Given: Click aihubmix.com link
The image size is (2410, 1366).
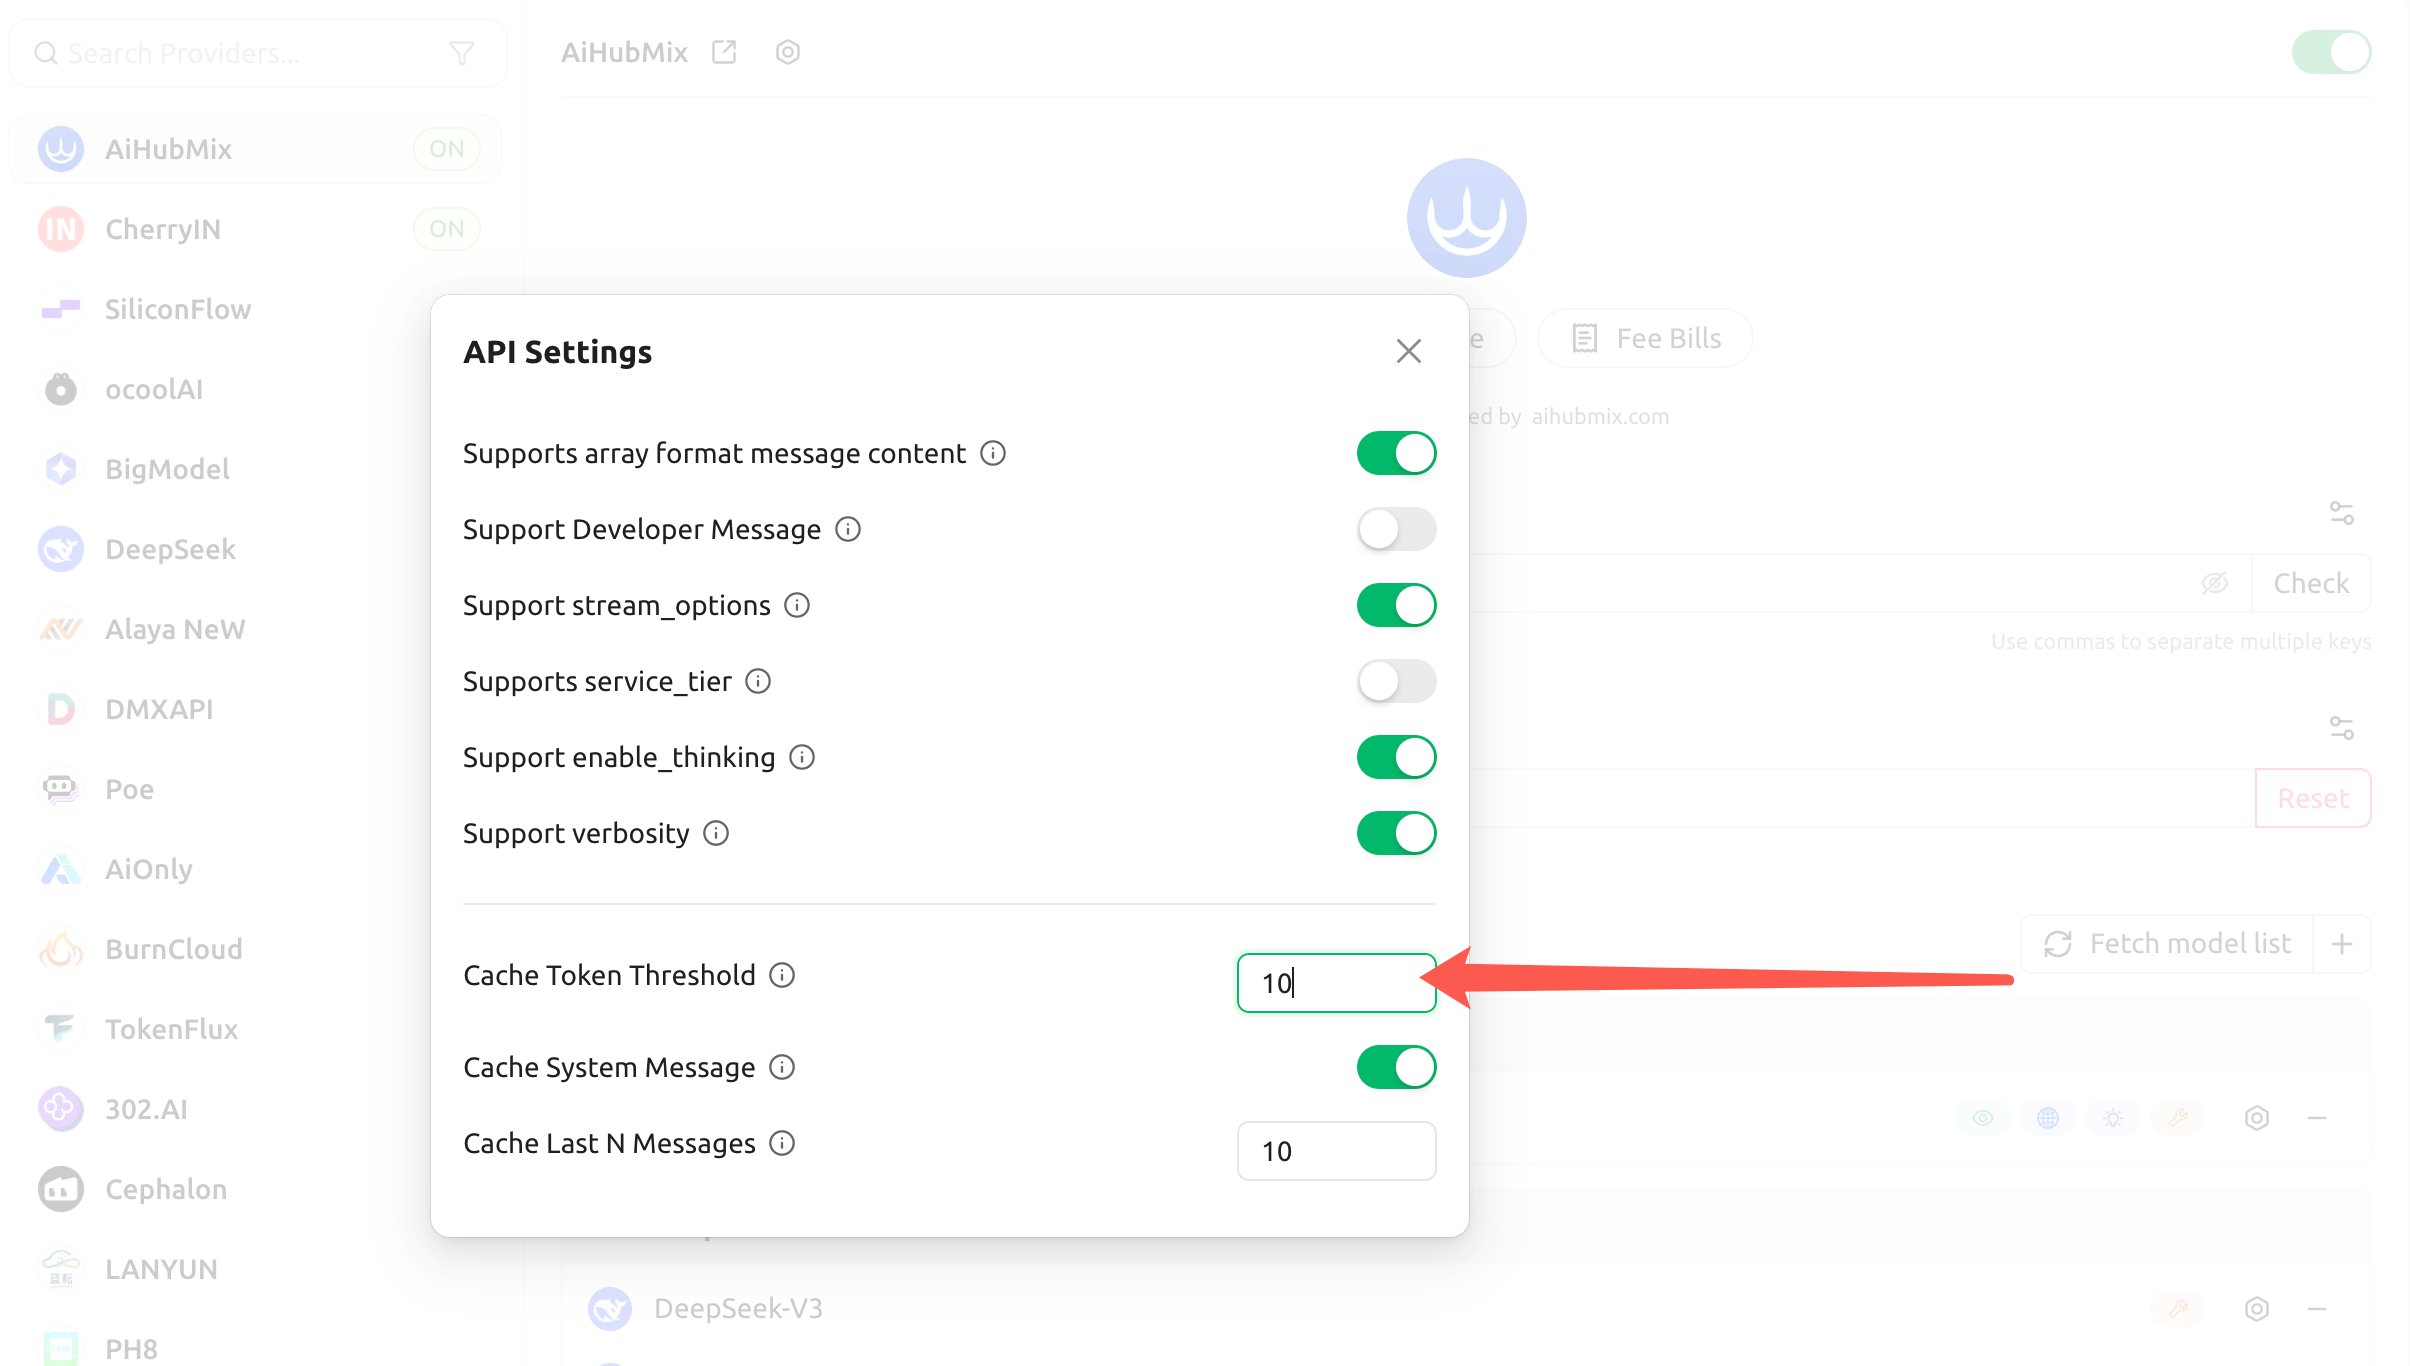Looking at the screenshot, I should click(x=1600, y=416).
